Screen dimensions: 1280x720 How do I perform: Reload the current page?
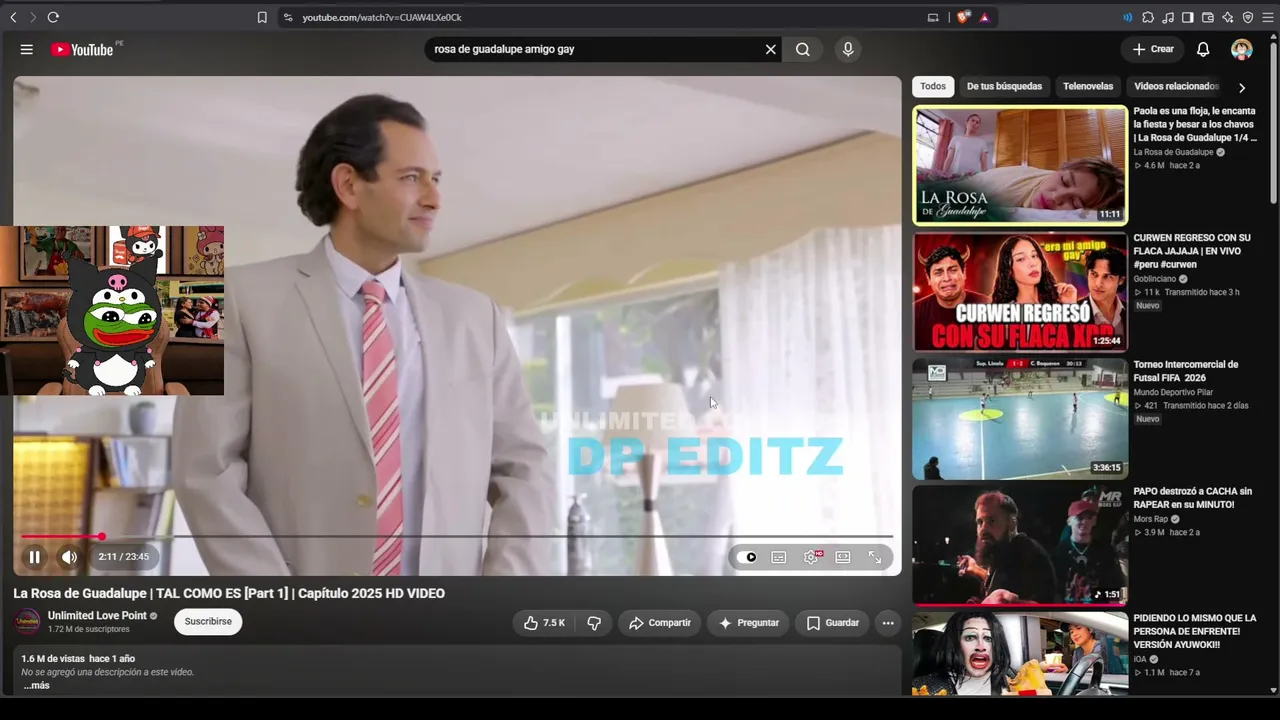[x=53, y=17]
